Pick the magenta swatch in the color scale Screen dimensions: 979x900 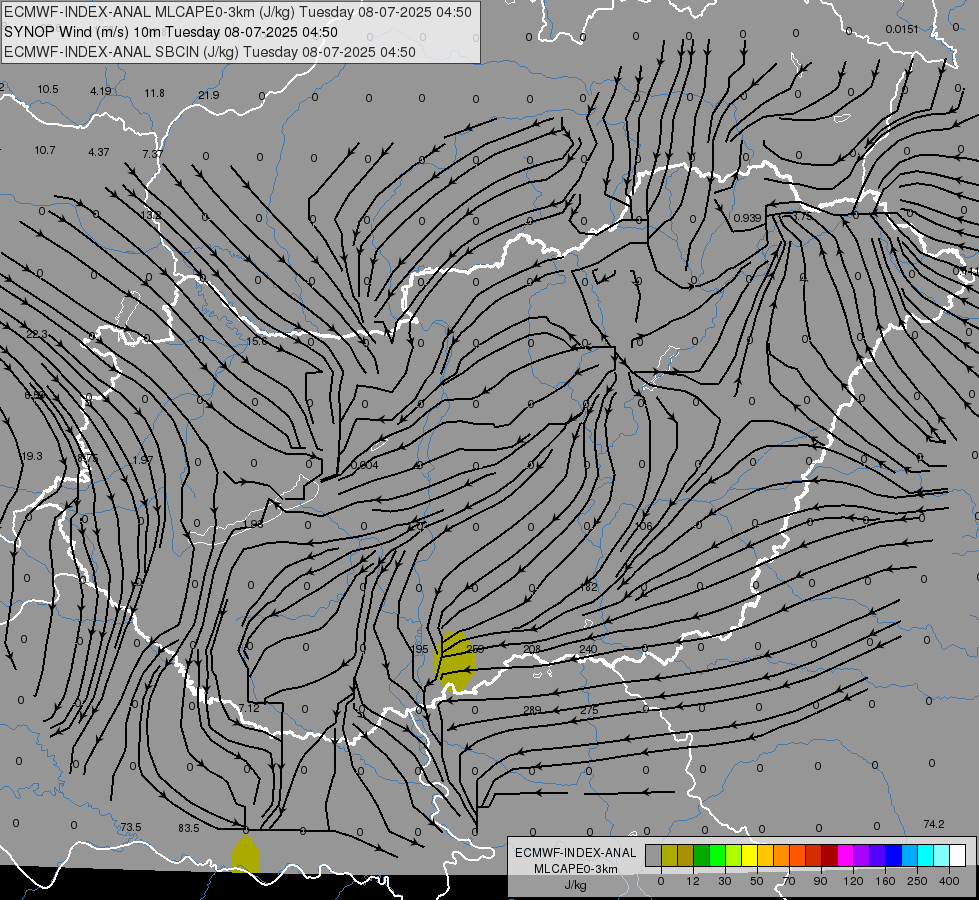click(x=846, y=855)
